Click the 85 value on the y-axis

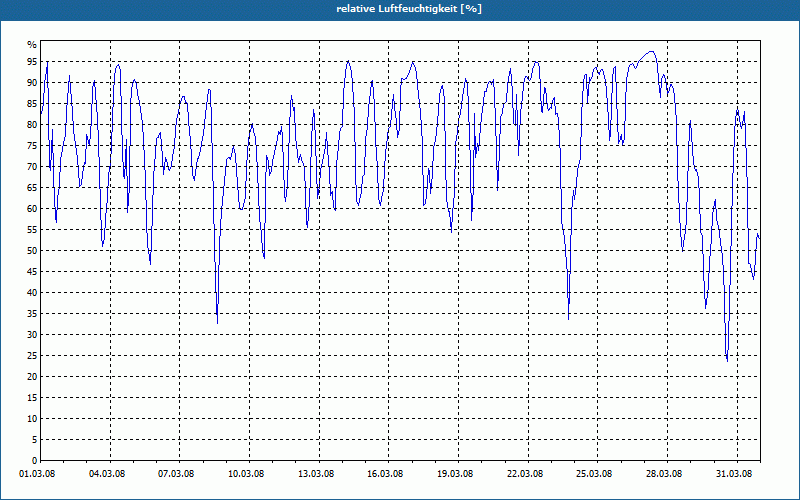(x=32, y=104)
